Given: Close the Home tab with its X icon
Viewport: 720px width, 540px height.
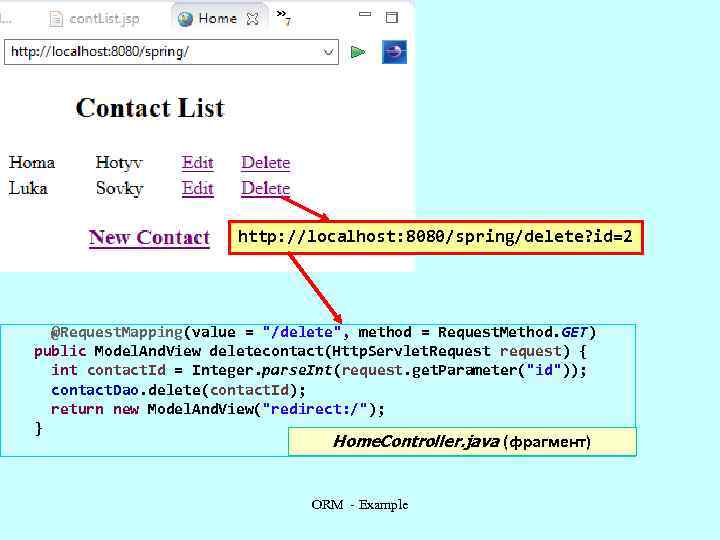Looking at the screenshot, I should pos(252,19).
